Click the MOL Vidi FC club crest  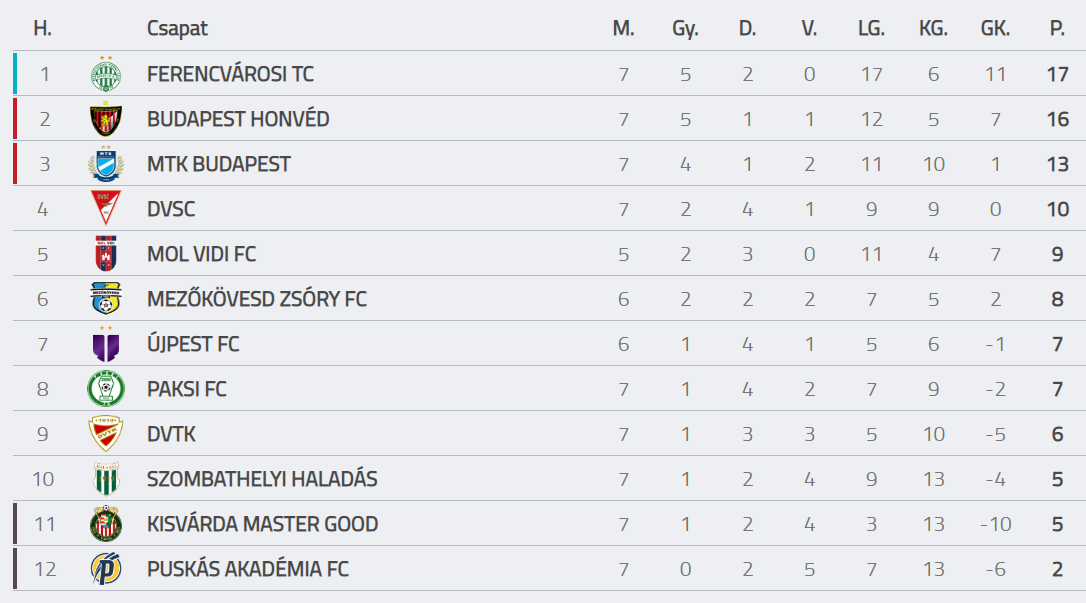[x=106, y=253]
